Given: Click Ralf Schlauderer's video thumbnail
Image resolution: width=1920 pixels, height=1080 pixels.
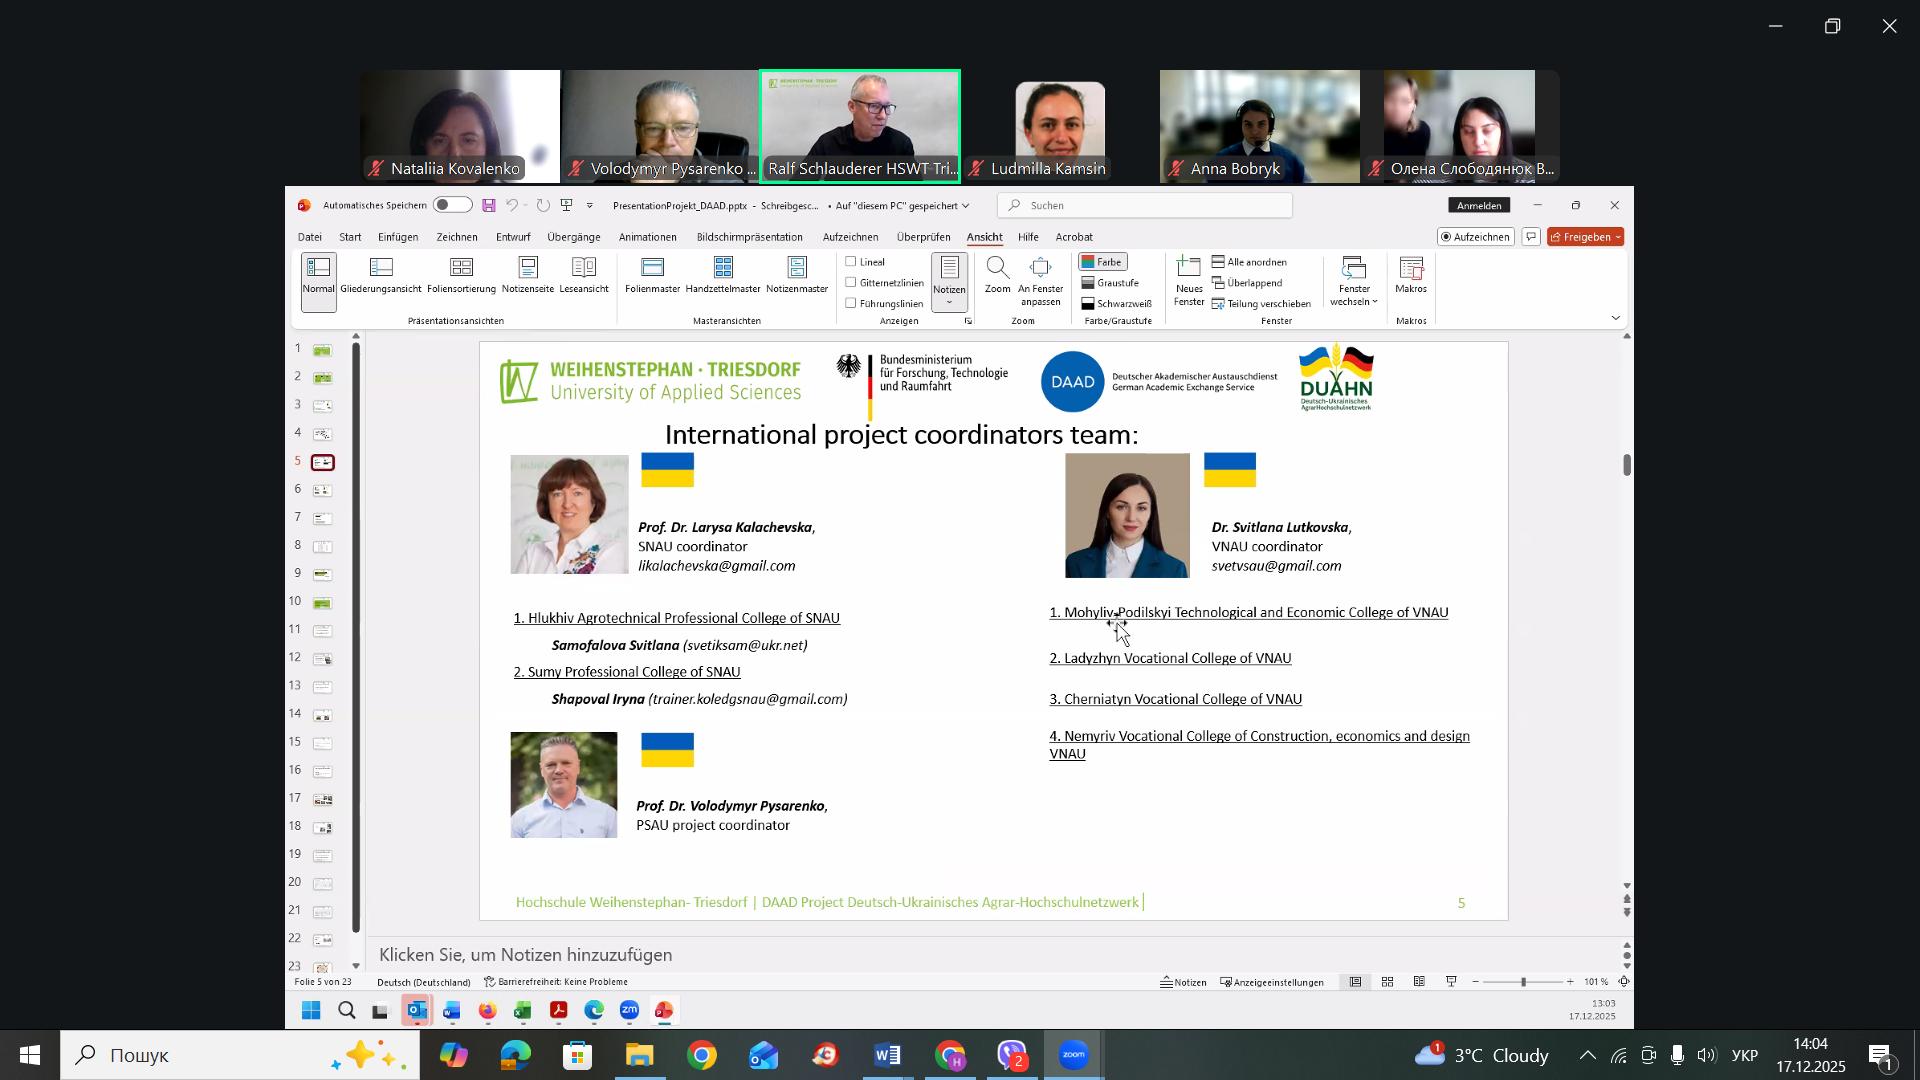Looking at the screenshot, I should tap(860, 125).
